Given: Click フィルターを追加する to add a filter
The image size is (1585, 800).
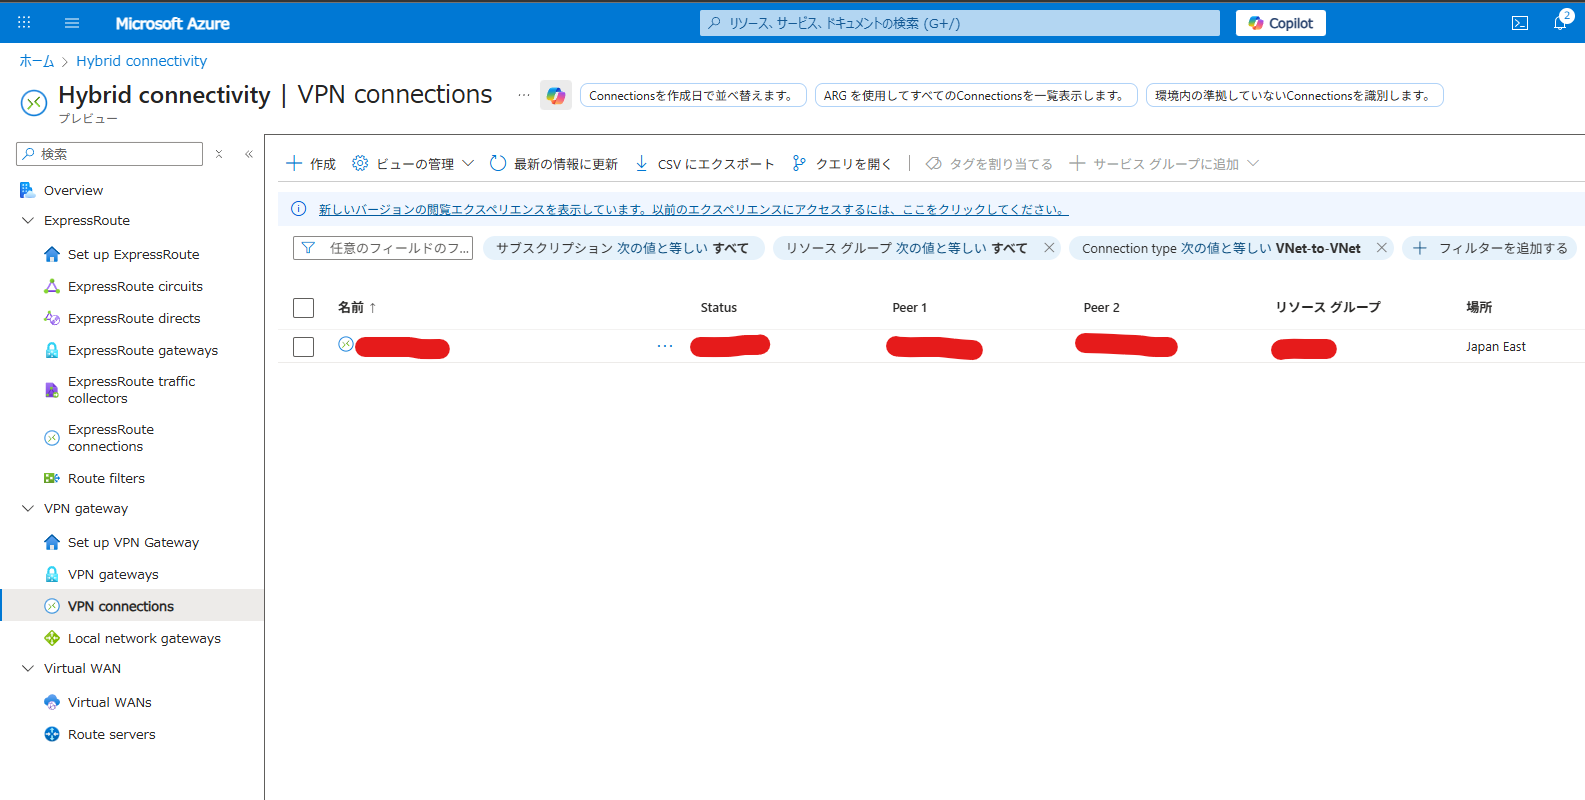Looking at the screenshot, I should [1489, 248].
